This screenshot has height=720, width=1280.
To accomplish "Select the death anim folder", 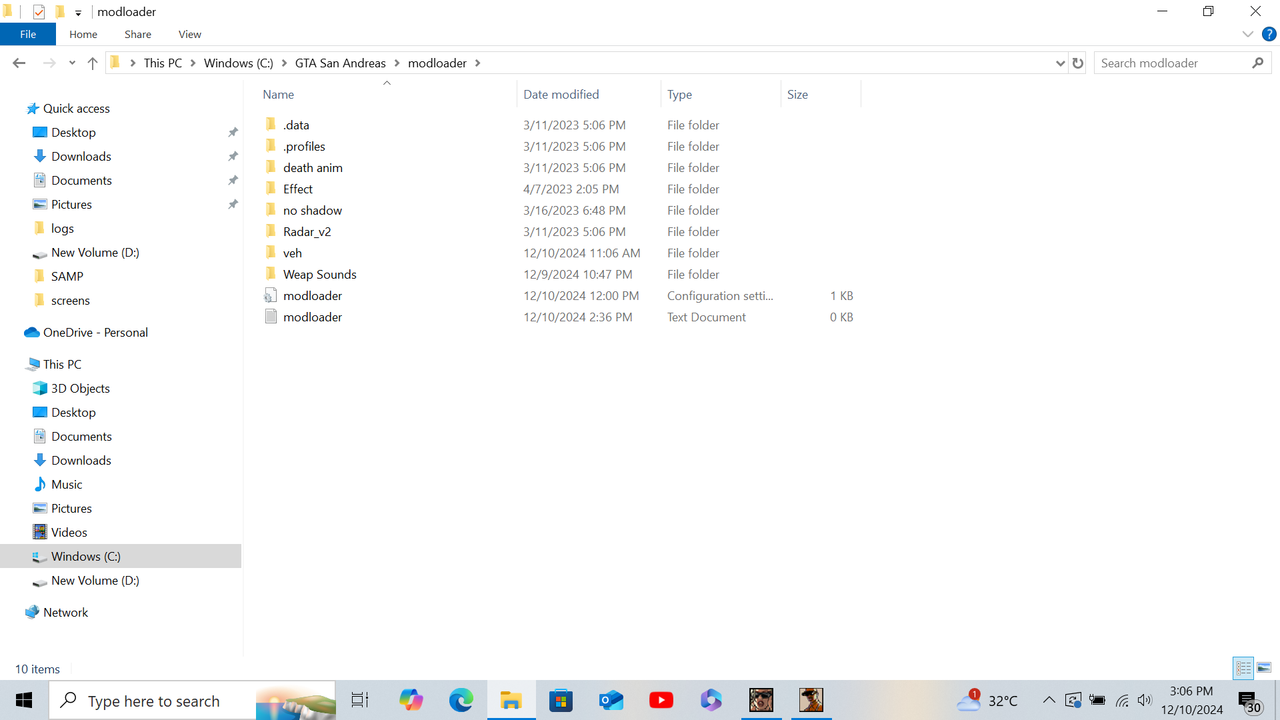I will pos(313,168).
